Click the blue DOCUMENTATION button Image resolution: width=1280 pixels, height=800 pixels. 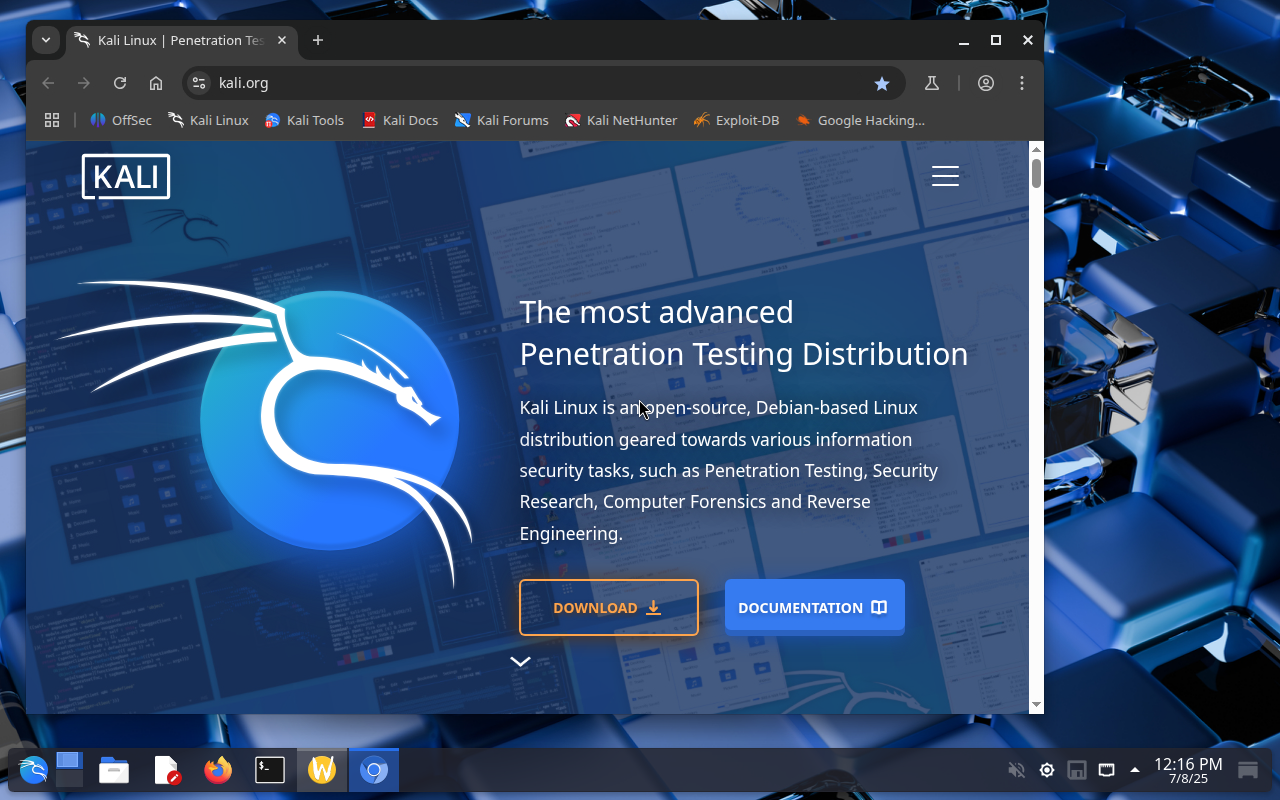[x=815, y=607]
